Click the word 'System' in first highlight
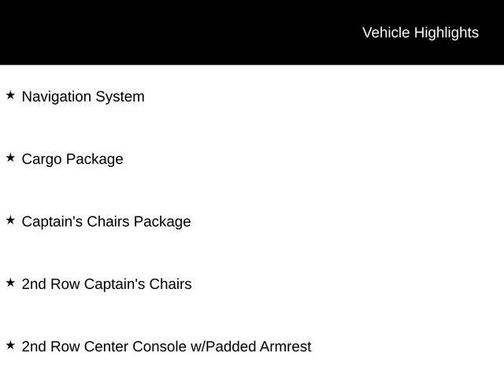Screen dimensions: 504x378 point(120,97)
